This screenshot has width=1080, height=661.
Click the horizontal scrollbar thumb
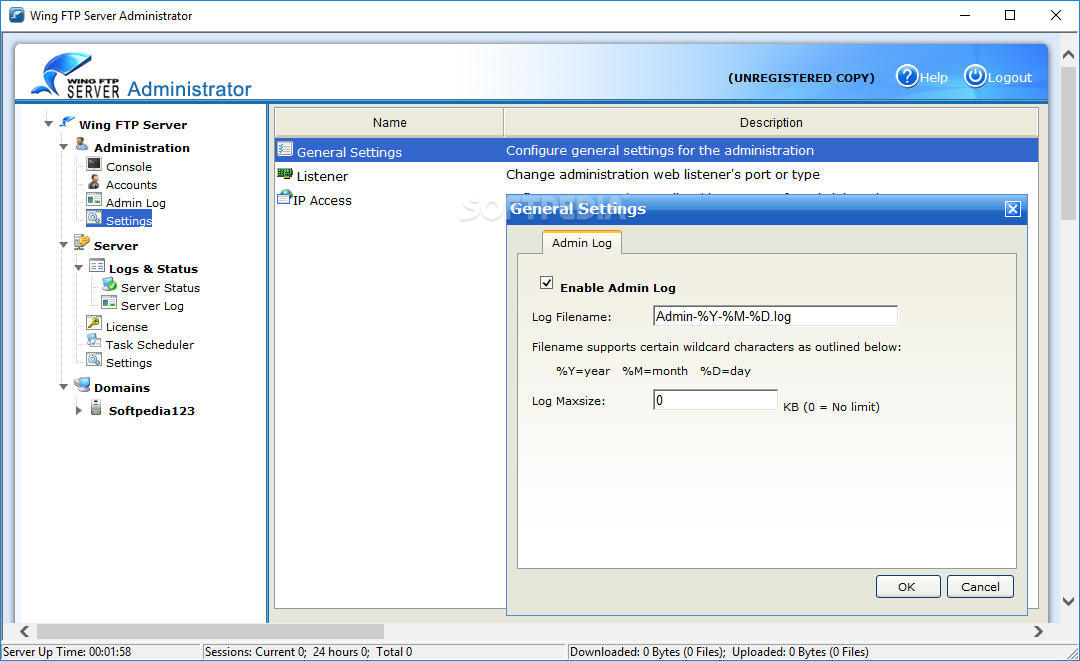[211, 631]
